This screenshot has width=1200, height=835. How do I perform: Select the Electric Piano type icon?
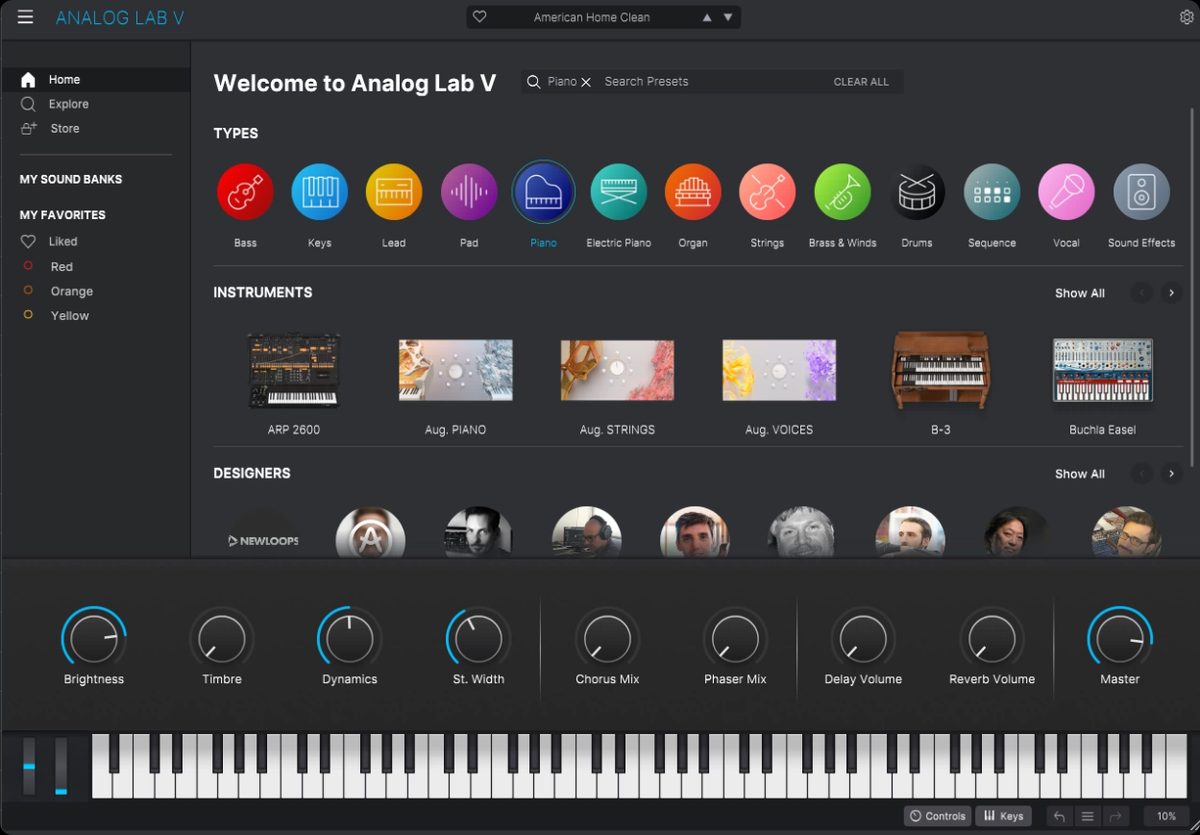[x=618, y=192]
